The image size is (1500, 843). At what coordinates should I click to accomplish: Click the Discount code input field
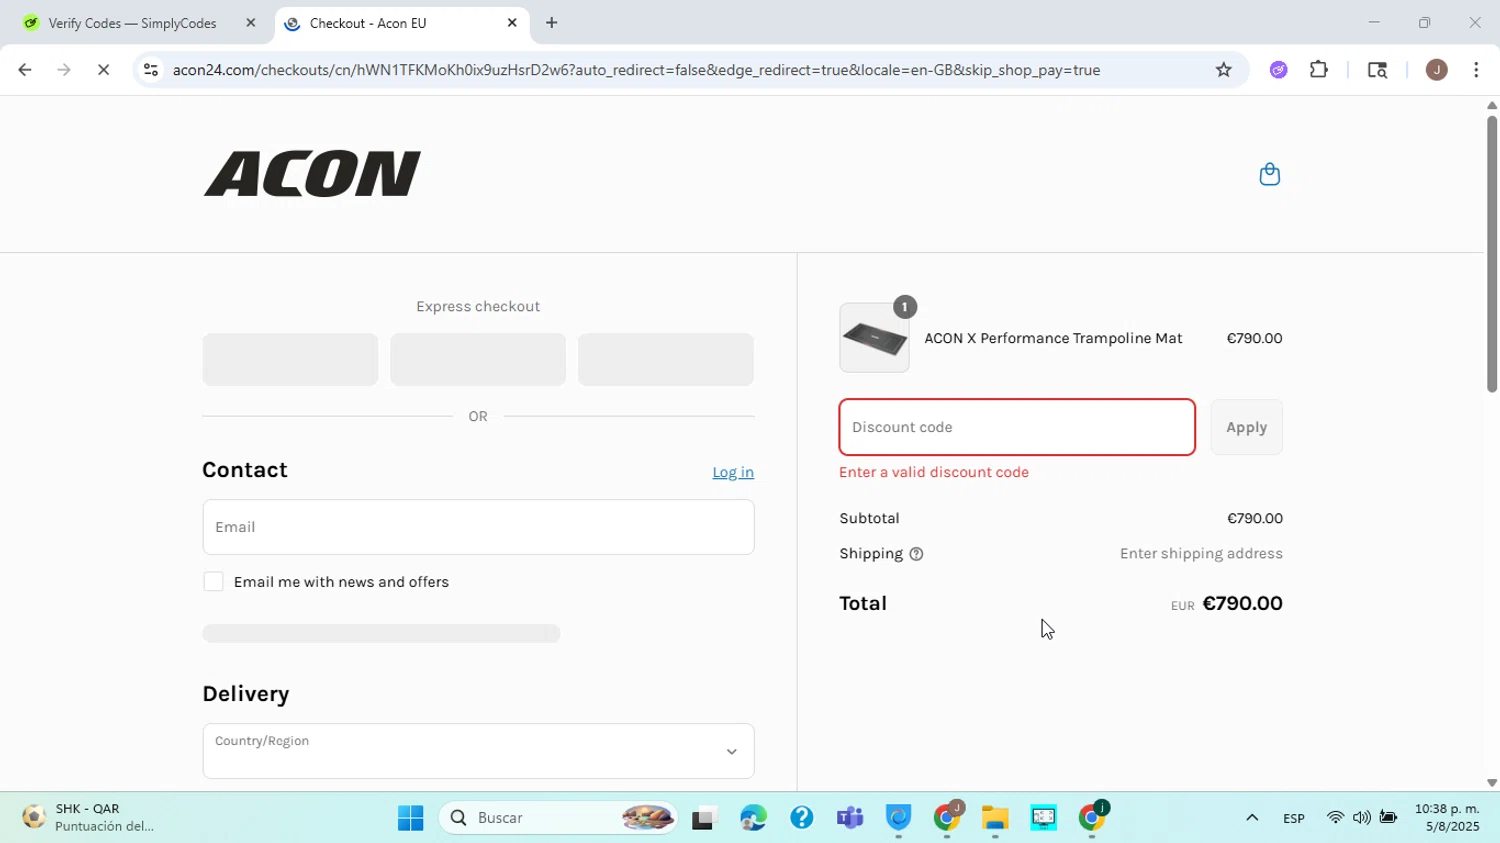[x=1017, y=427]
